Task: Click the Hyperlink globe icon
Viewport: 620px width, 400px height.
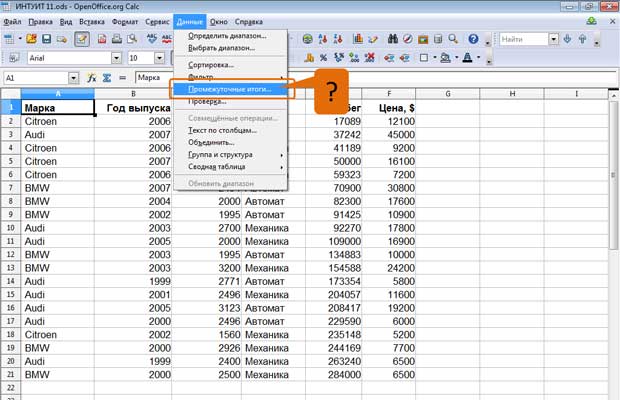Action: (x=307, y=39)
